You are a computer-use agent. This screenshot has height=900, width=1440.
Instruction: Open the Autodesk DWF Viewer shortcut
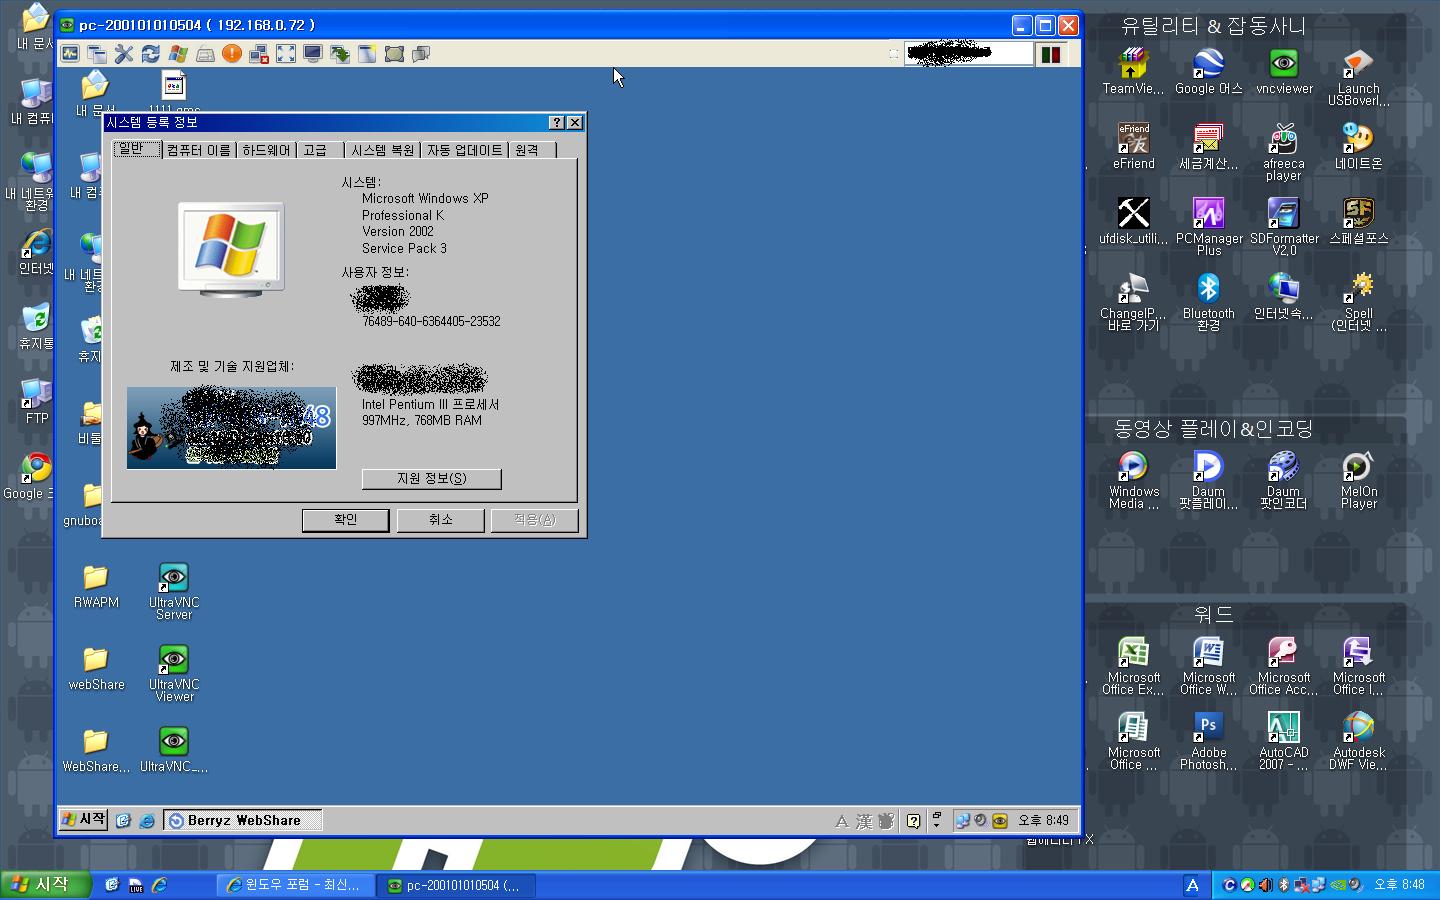coord(1358,741)
